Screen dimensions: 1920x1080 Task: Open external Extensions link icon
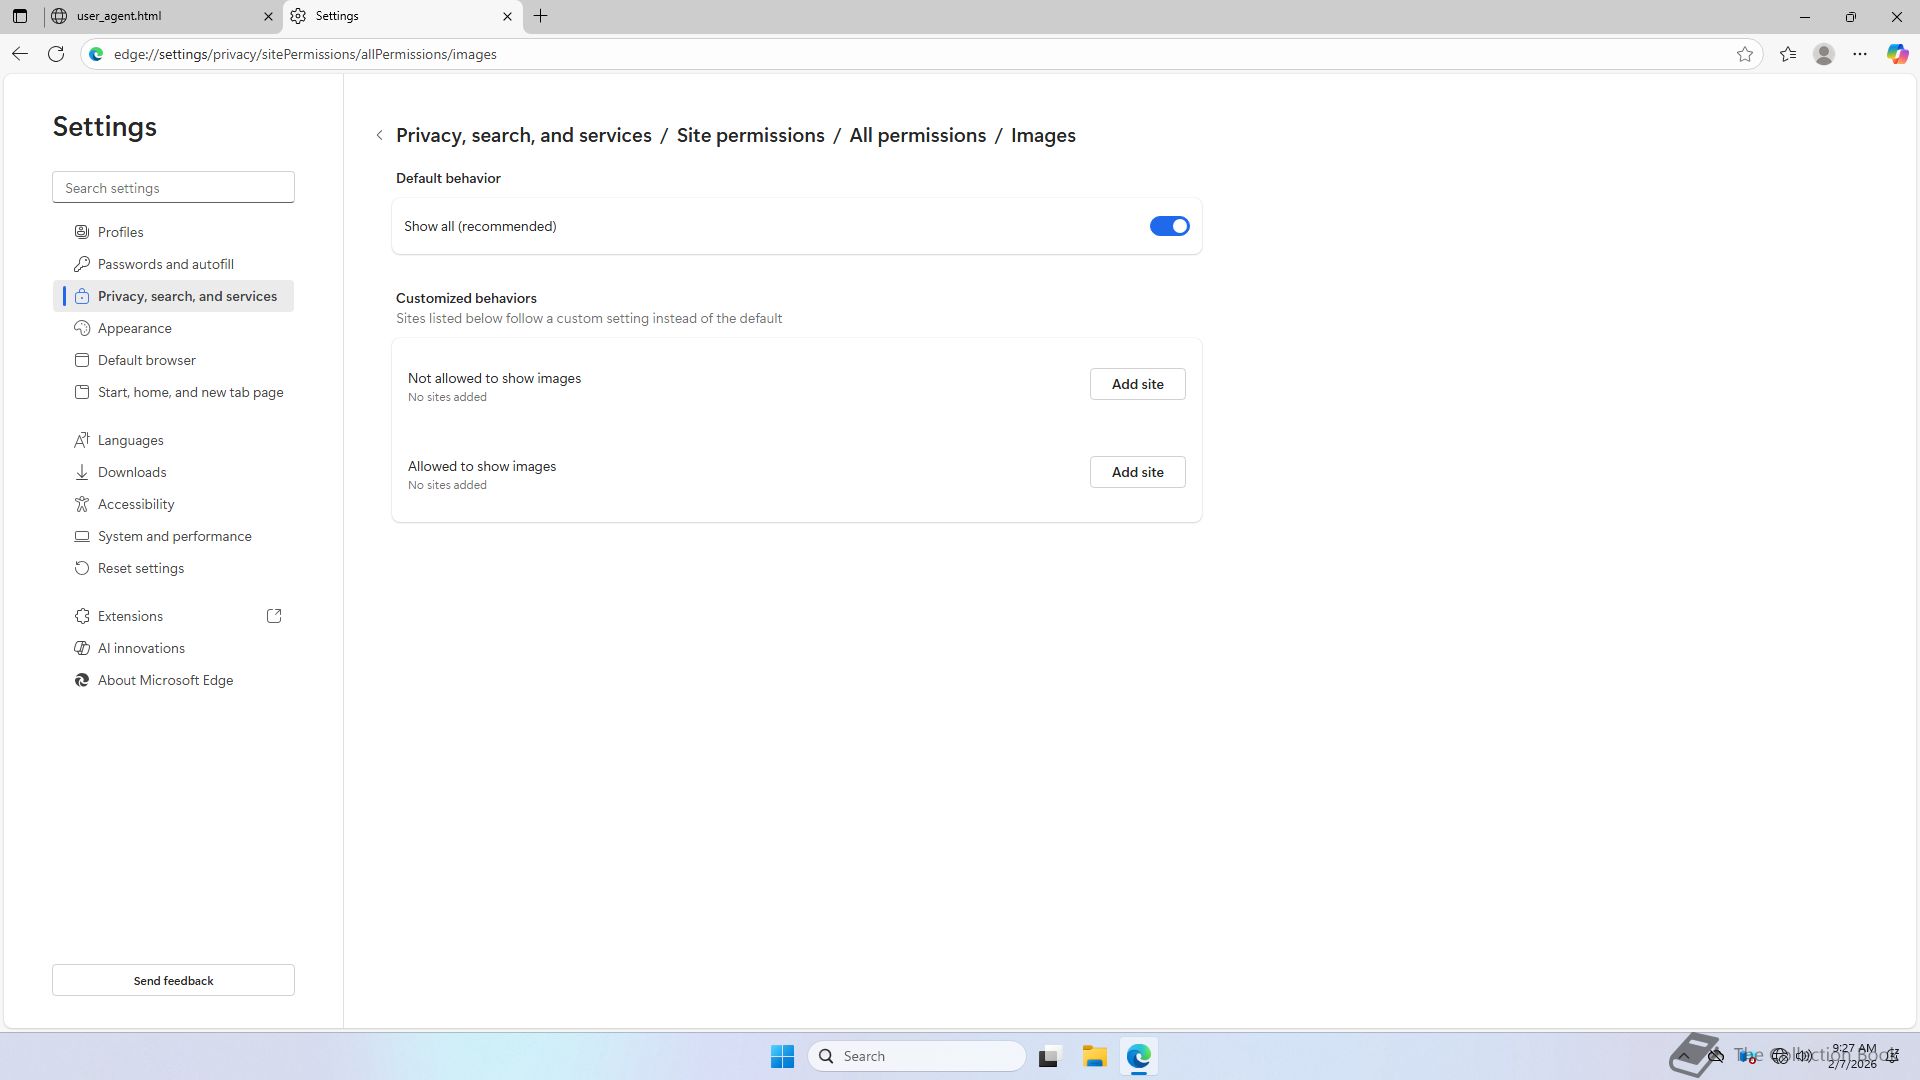click(x=274, y=616)
